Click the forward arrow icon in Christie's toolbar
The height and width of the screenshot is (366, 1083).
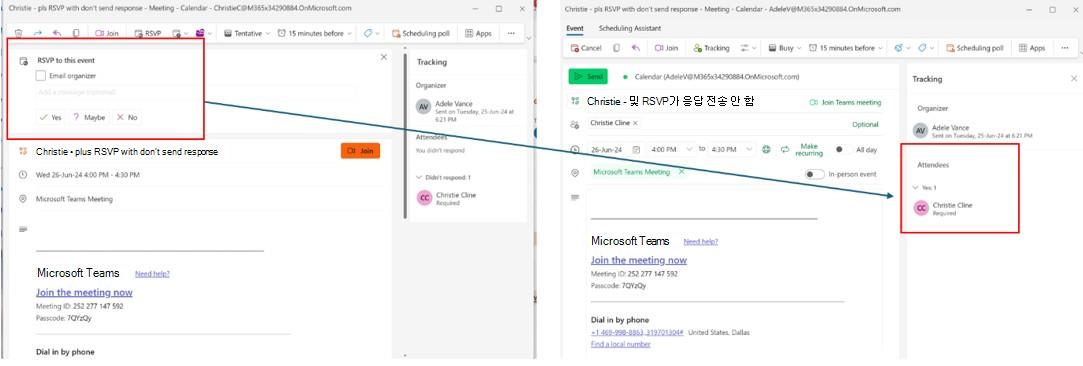(38, 32)
